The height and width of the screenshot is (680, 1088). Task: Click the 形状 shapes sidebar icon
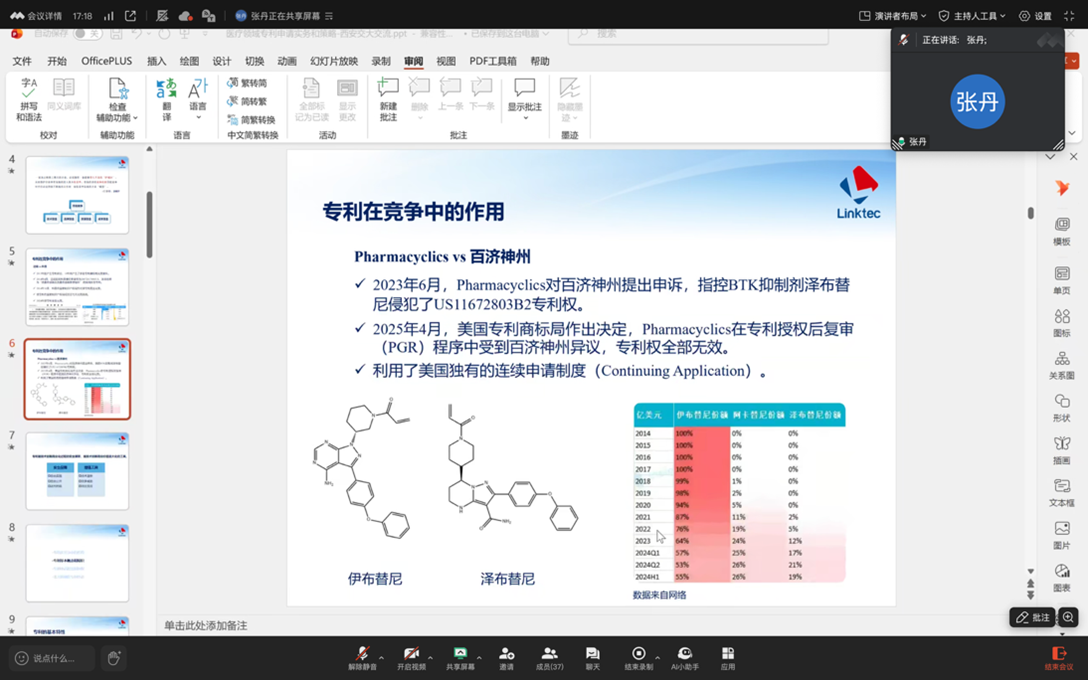tap(1061, 407)
